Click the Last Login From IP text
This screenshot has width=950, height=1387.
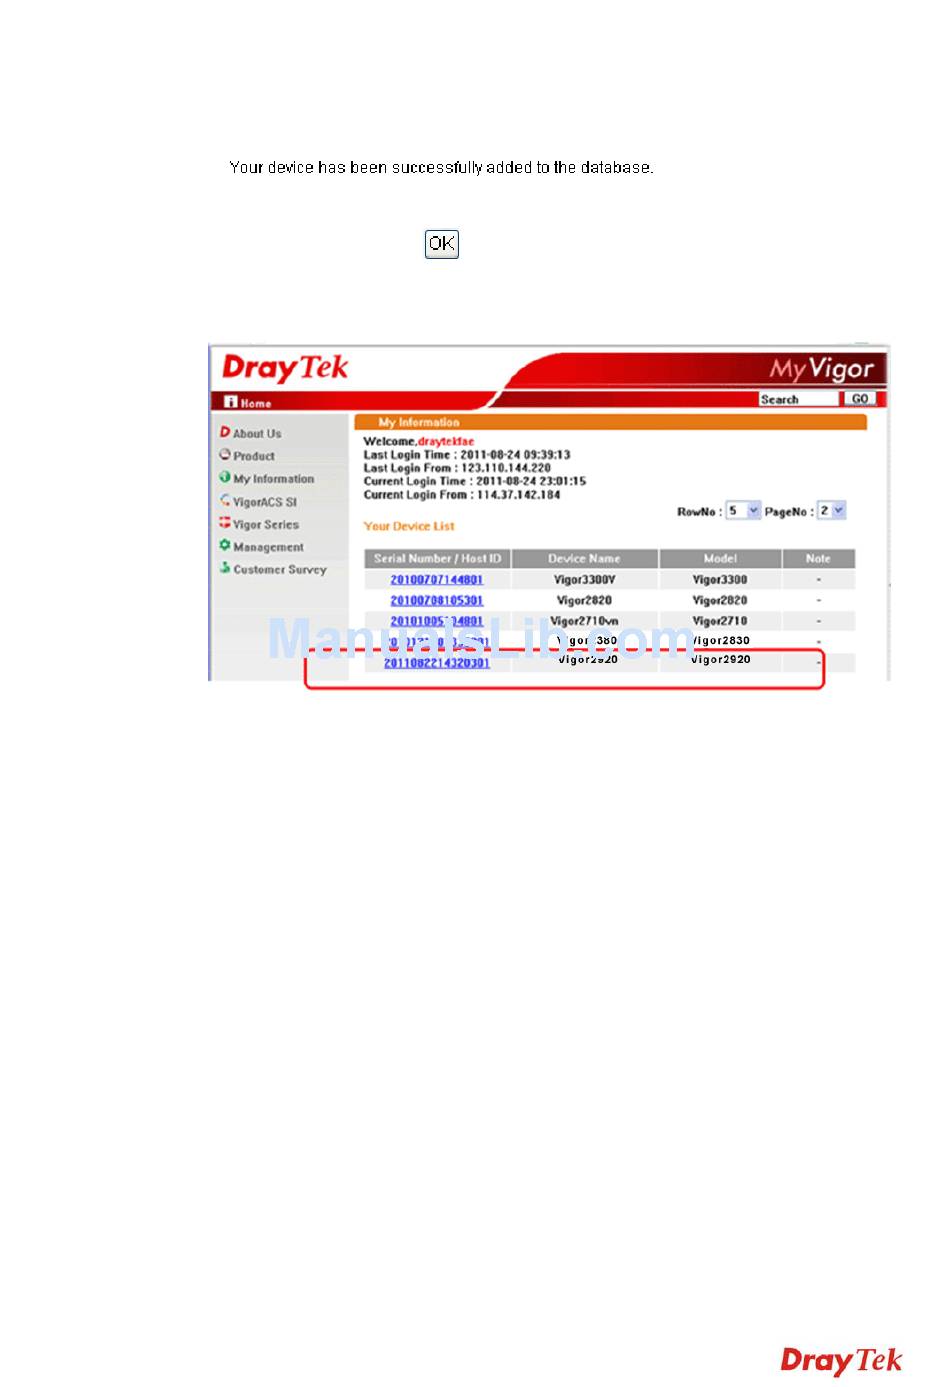pyautogui.click(x=457, y=468)
